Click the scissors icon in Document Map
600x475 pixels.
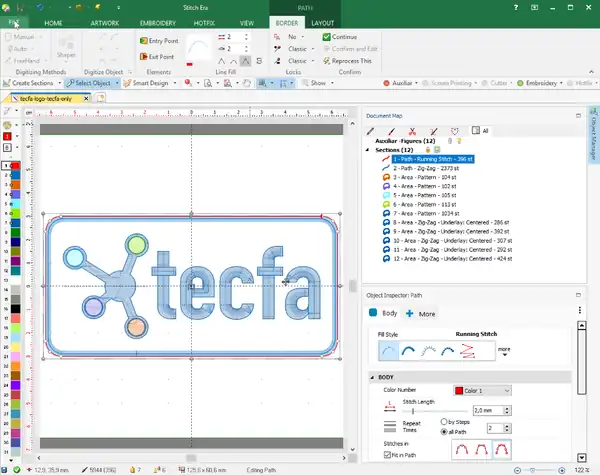click(410, 131)
